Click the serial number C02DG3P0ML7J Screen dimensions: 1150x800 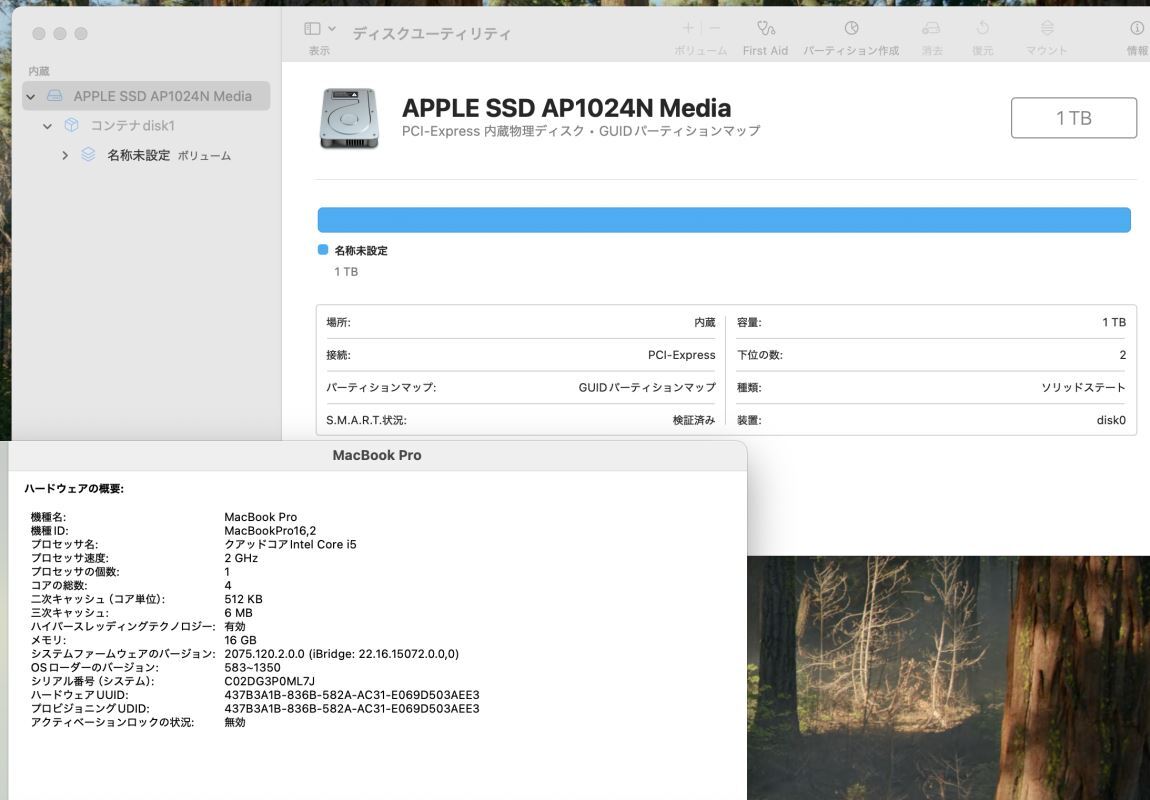269,681
